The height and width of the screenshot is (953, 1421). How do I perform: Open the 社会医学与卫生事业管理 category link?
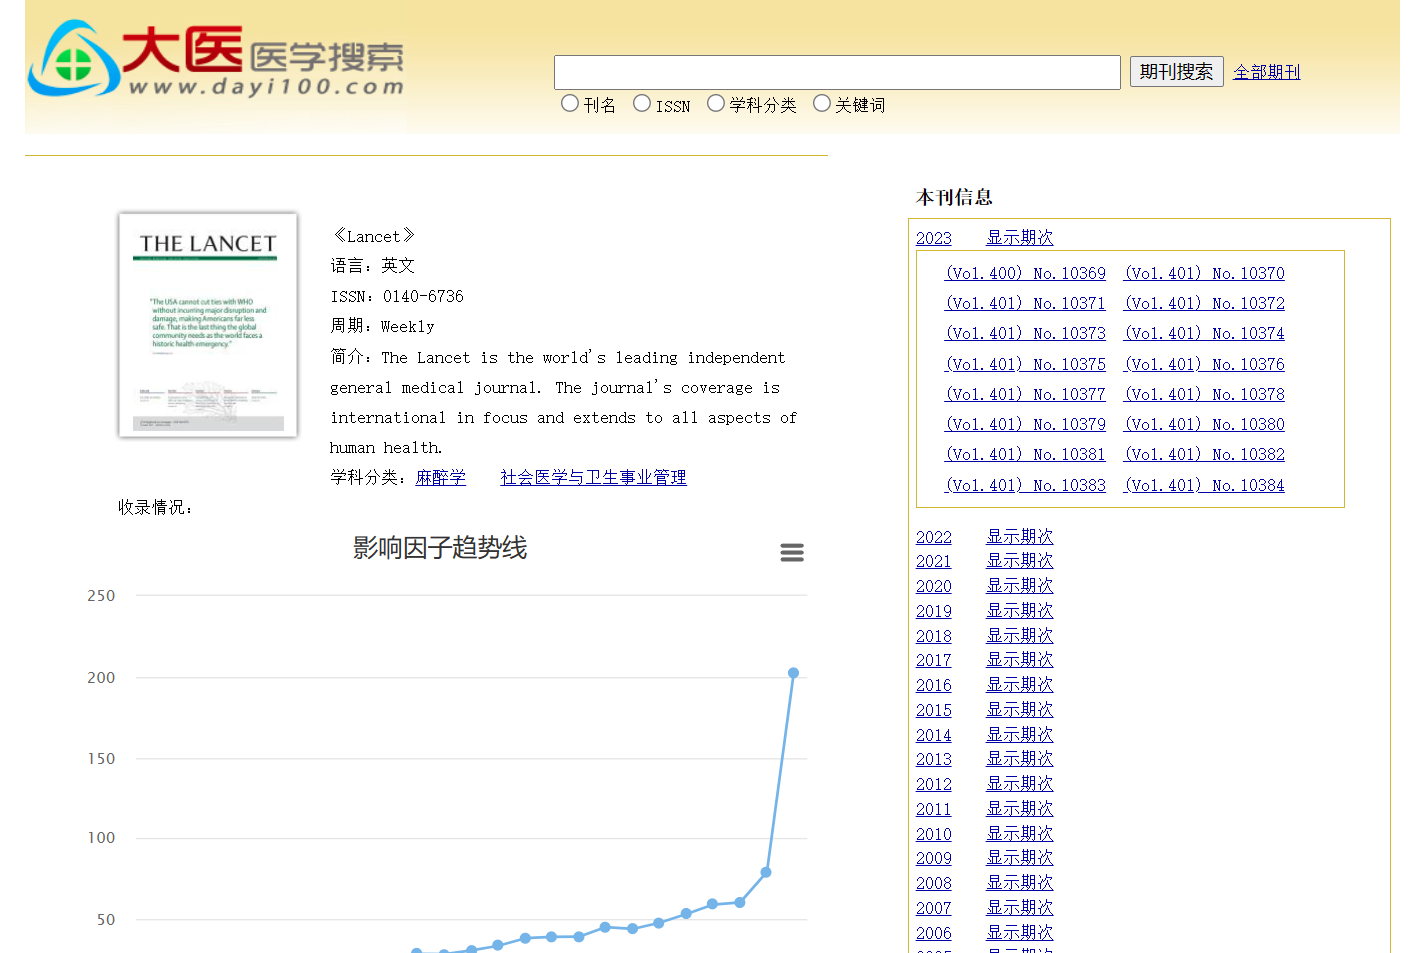593,478
